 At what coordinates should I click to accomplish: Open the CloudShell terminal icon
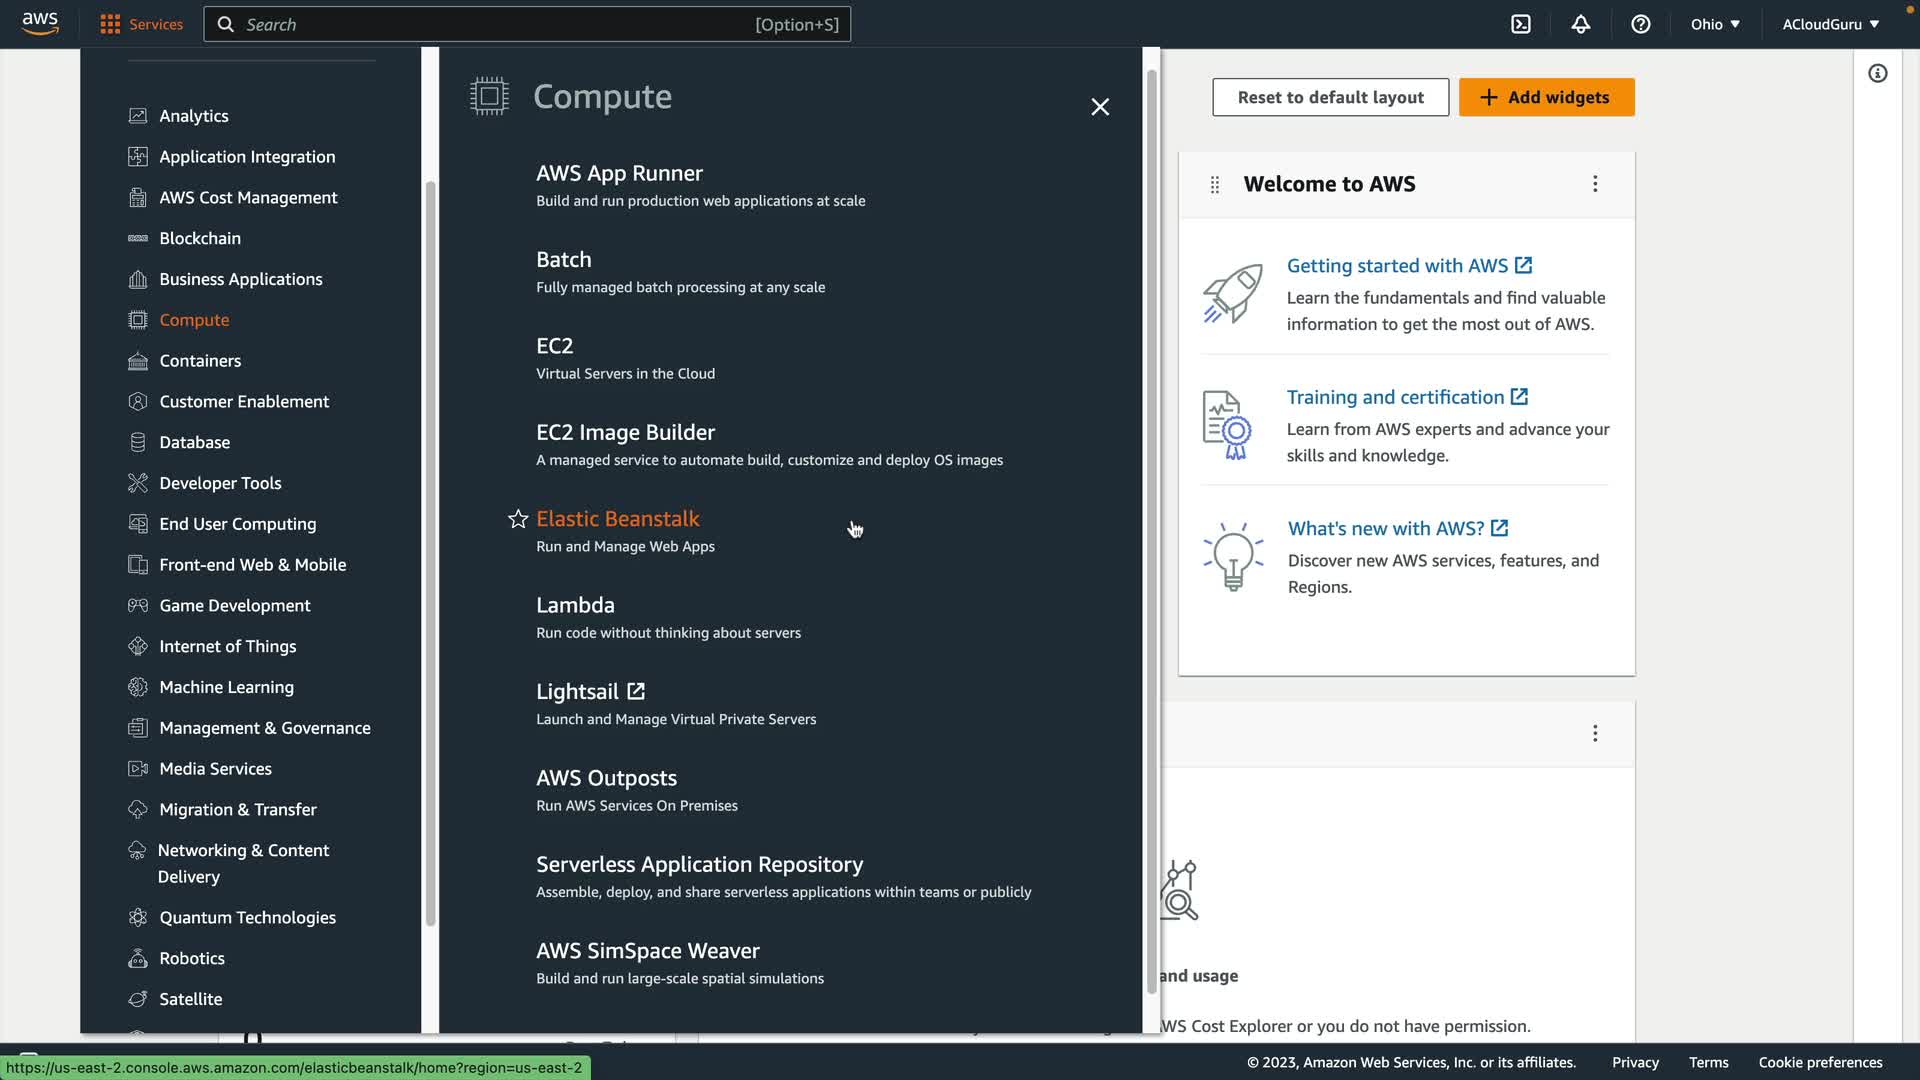1520,24
